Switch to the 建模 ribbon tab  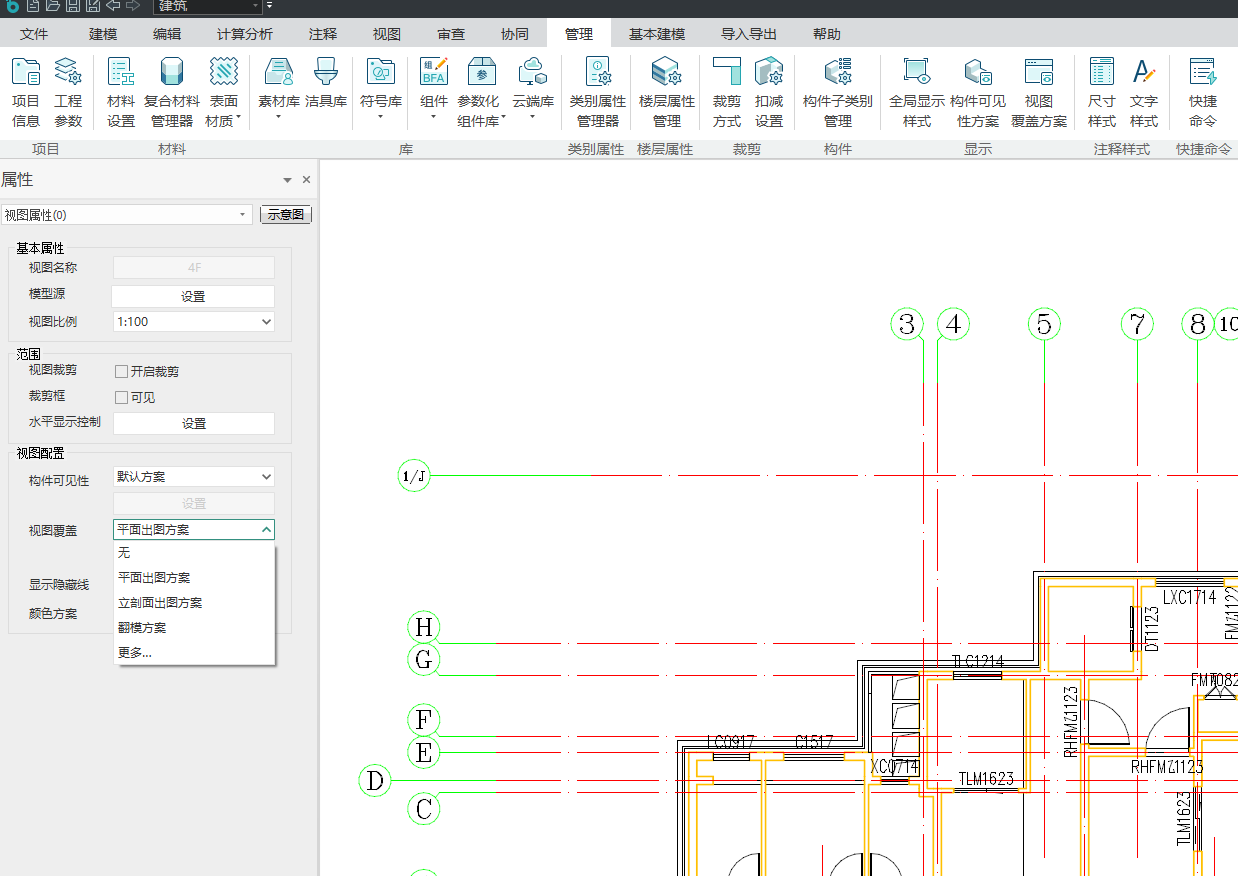(103, 34)
